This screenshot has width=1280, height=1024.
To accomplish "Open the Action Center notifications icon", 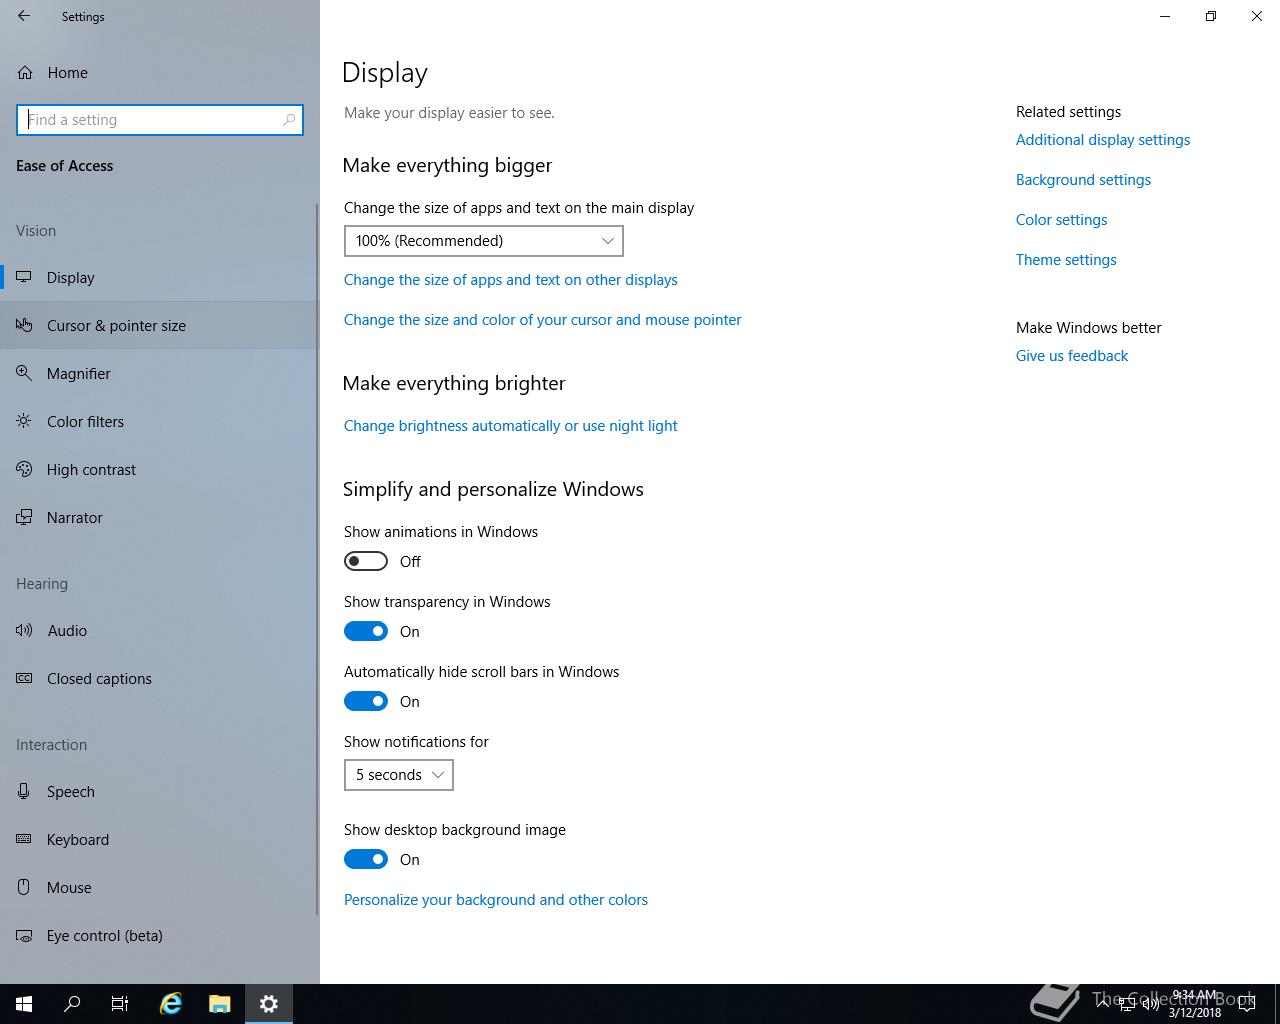I will click(1247, 1004).
